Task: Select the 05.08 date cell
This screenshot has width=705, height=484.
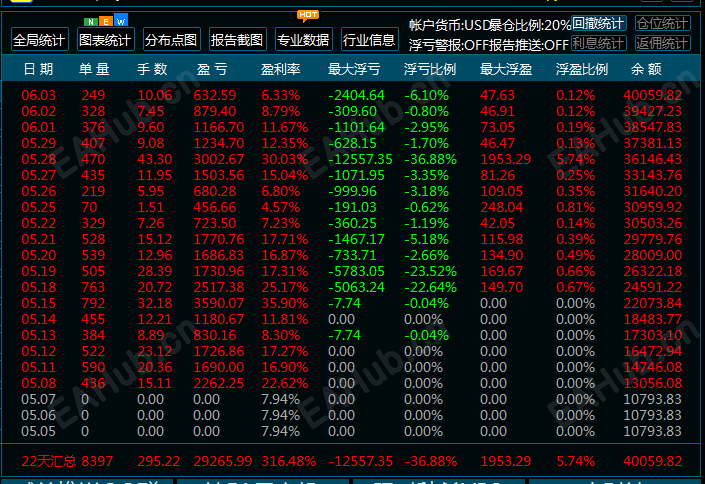Action: (x=39, y=384)
